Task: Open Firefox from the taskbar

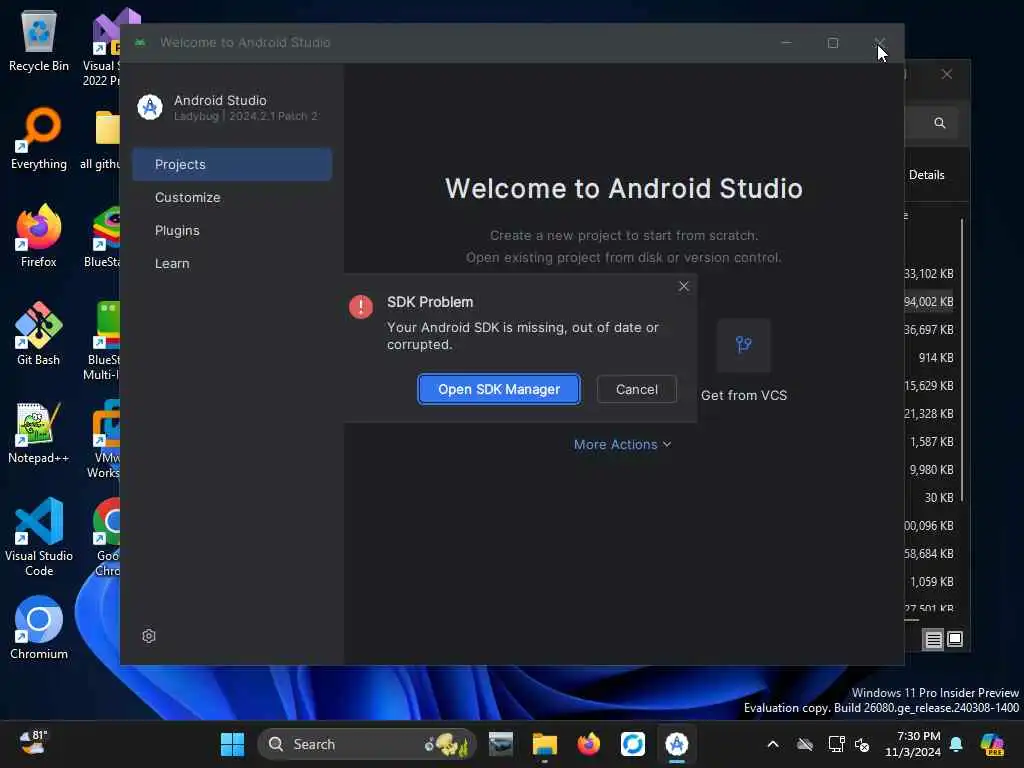Action: tap(588, 744)
